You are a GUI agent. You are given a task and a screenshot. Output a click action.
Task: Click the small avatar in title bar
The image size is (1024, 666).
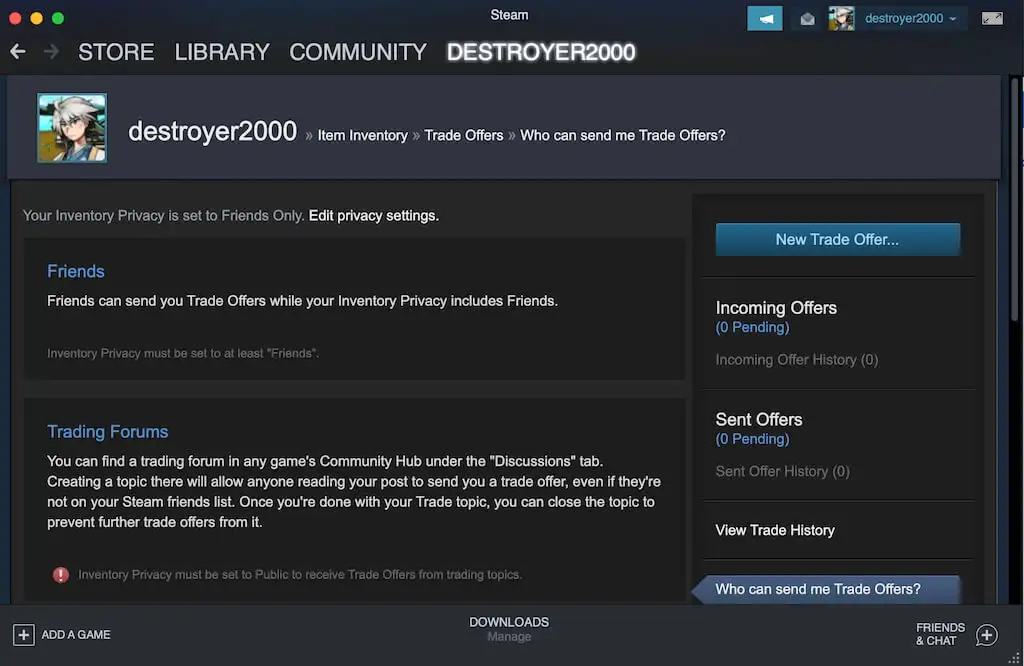coord(841,18)
